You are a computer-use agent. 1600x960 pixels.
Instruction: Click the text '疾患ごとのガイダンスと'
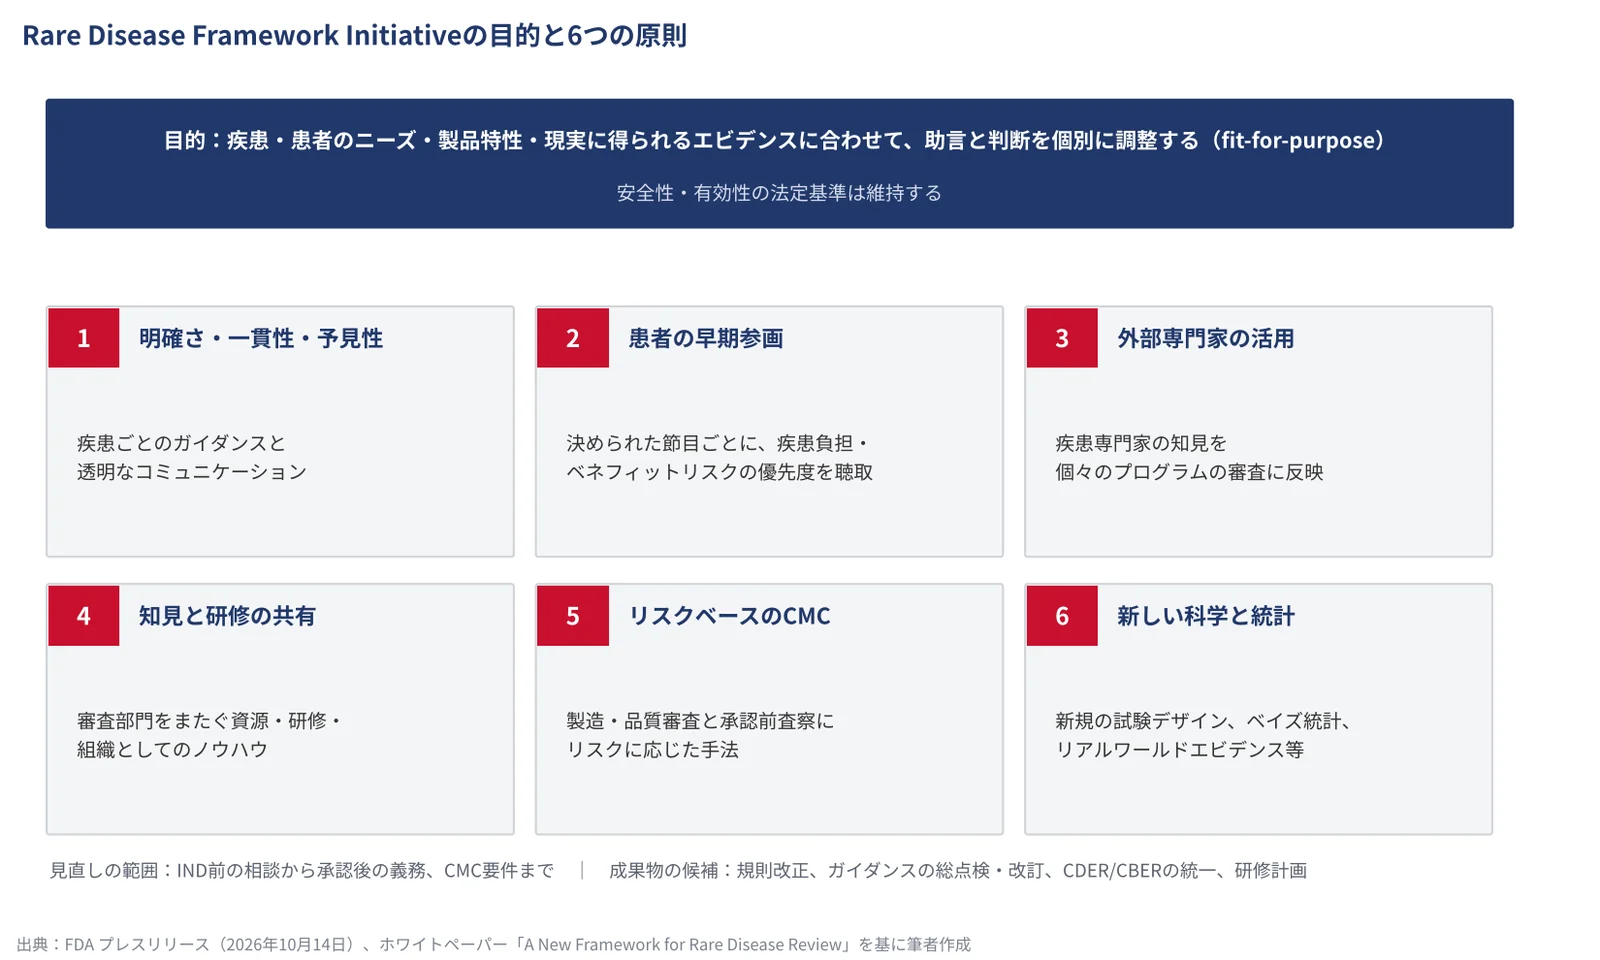[x=182, y=443]
